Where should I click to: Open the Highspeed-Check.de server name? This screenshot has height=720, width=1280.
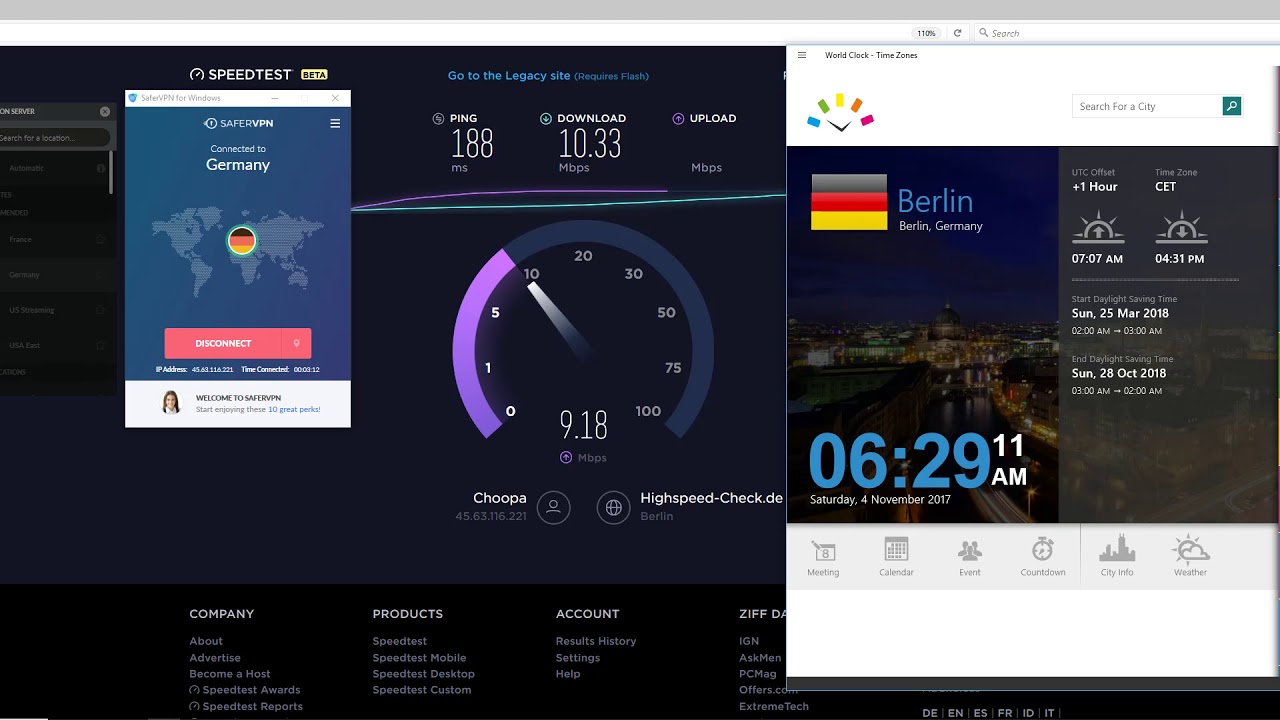(711, 498)
